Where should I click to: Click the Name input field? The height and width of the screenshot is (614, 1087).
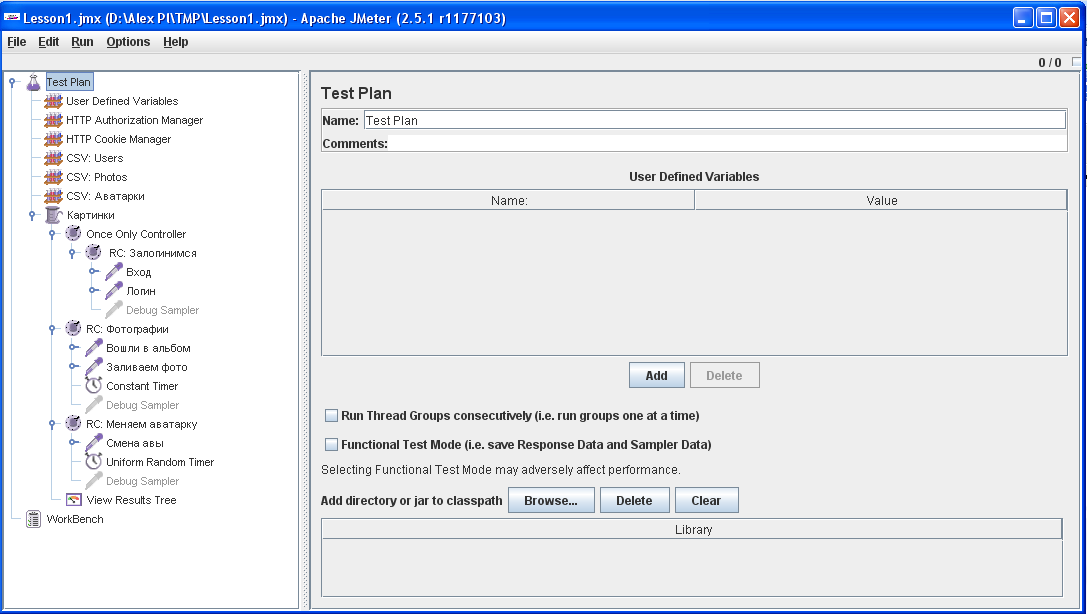click(x=715, y=121)
